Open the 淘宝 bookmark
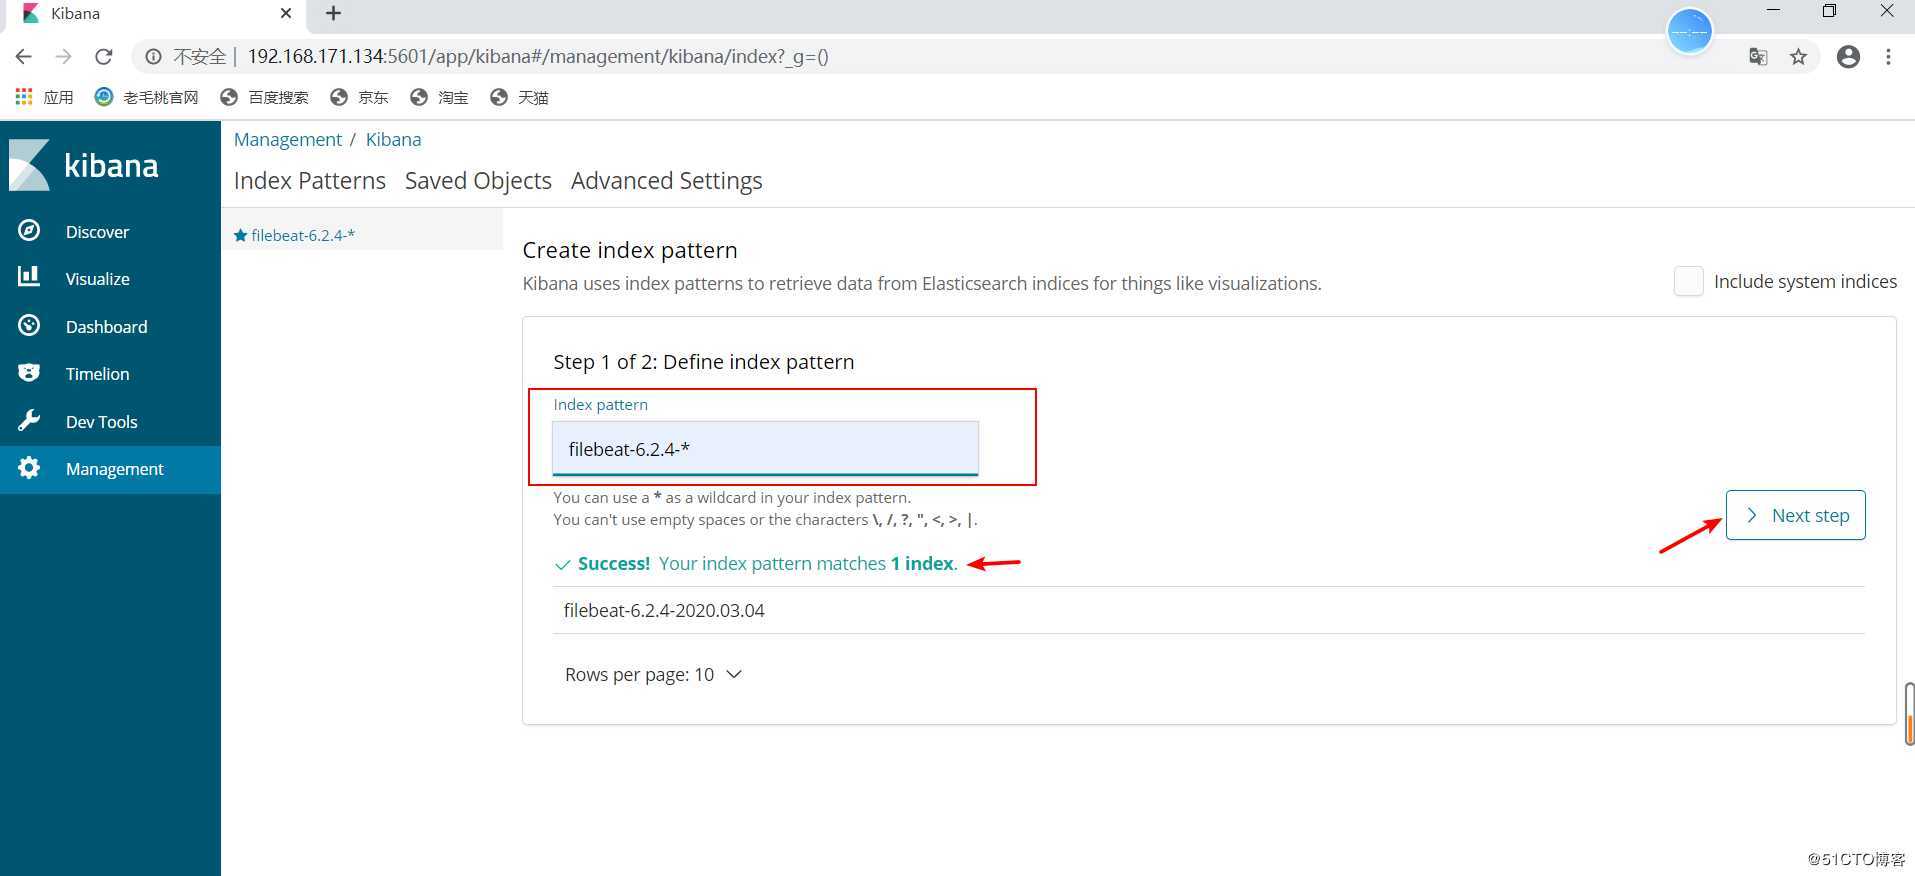The width and height of the screenshot is (1915, 876). coord(439,97)
